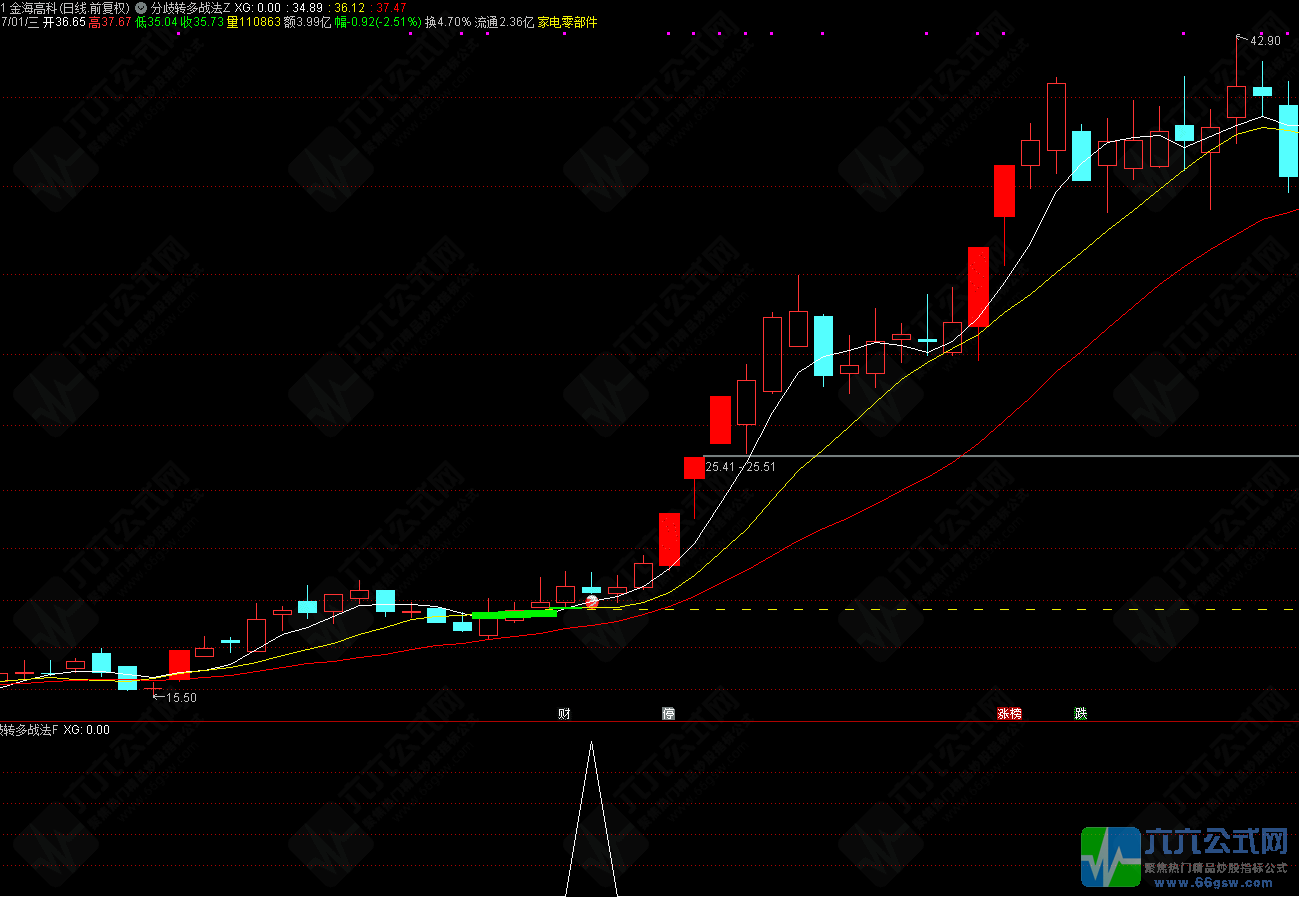Screen dimensions: 1299x897
Task: Click the 金海高科 (日线 前复权) stock title
Action: coord(70,7)
